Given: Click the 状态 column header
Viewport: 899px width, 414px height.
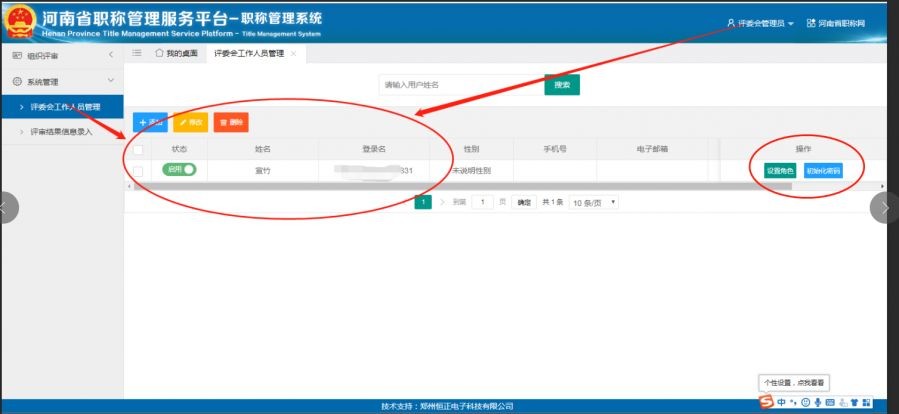Looking at the screenshot, I should pyautogui.click(x=179, y=149).
